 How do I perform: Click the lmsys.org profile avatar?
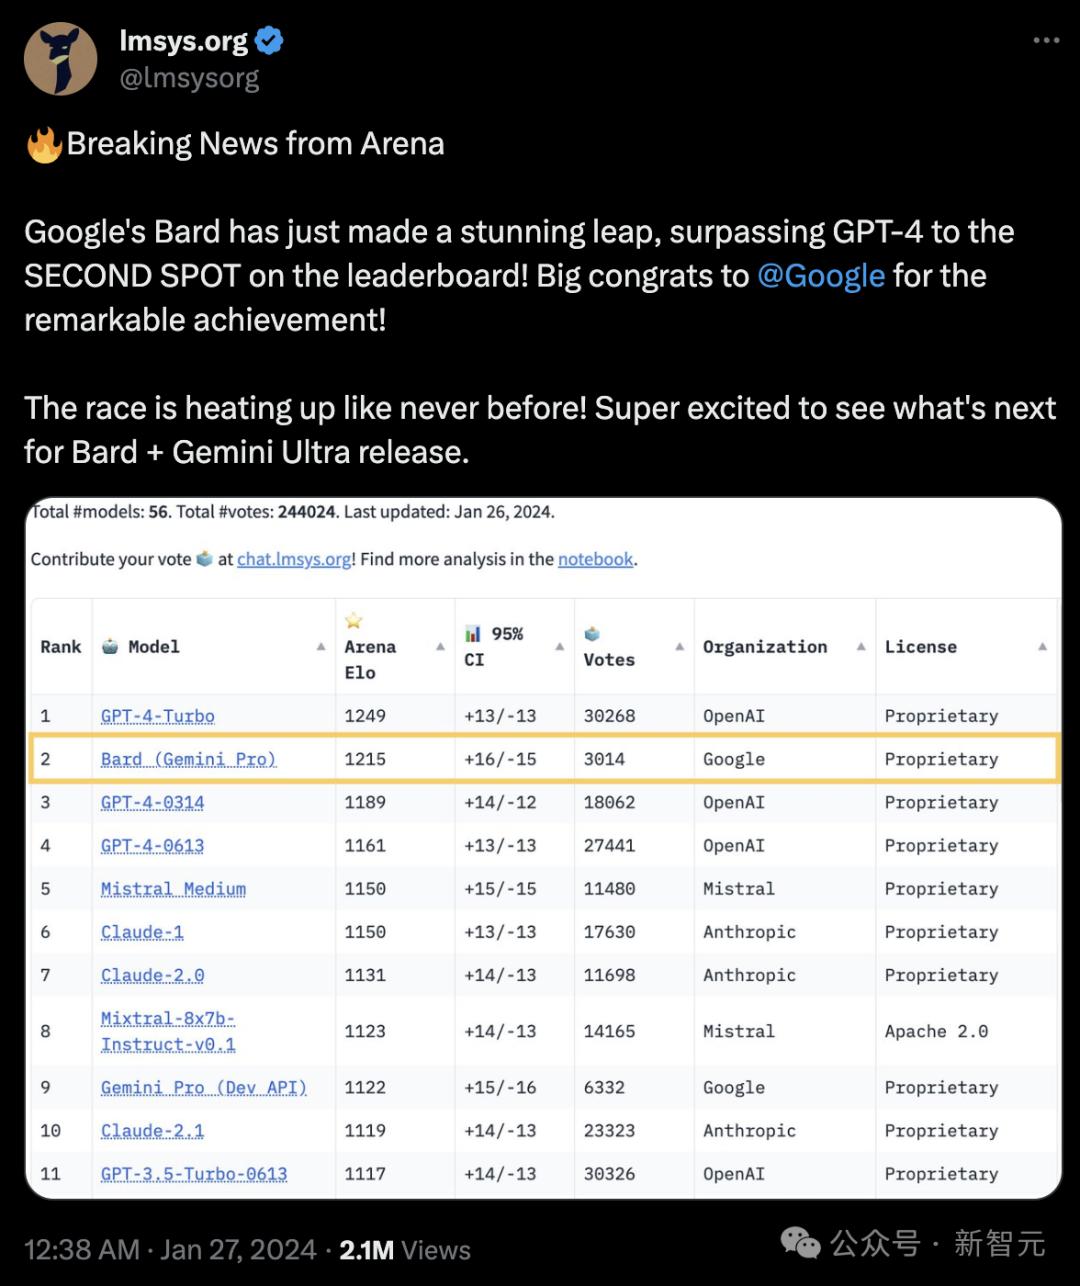(61, 59)
